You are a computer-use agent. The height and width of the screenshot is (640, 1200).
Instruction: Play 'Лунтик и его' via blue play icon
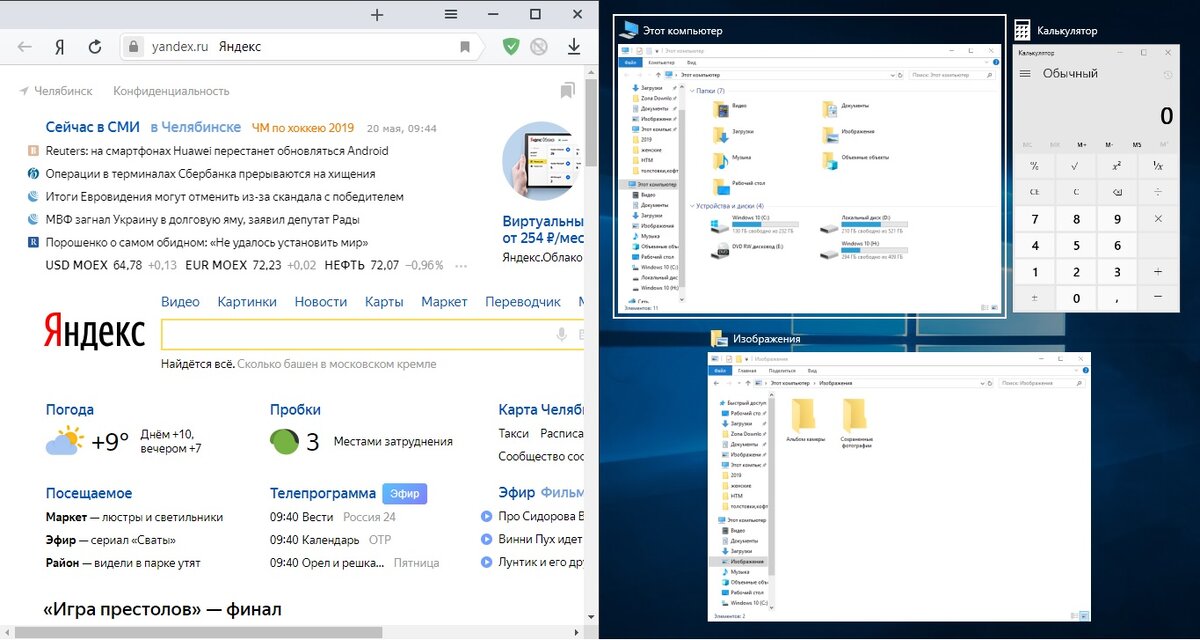486,563
